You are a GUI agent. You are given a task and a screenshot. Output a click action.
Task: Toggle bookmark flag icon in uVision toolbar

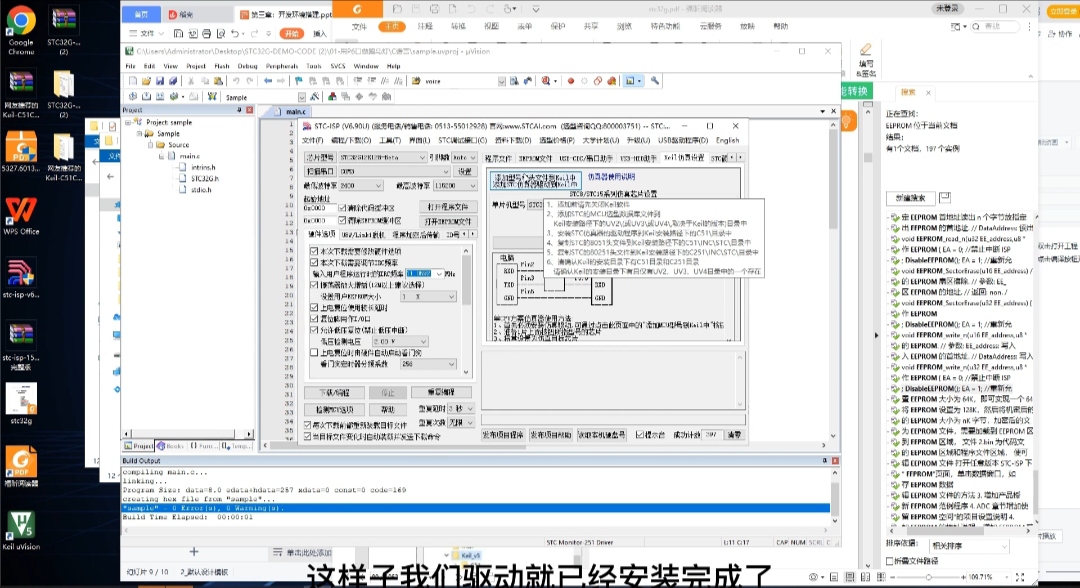[x=299, y=81]
